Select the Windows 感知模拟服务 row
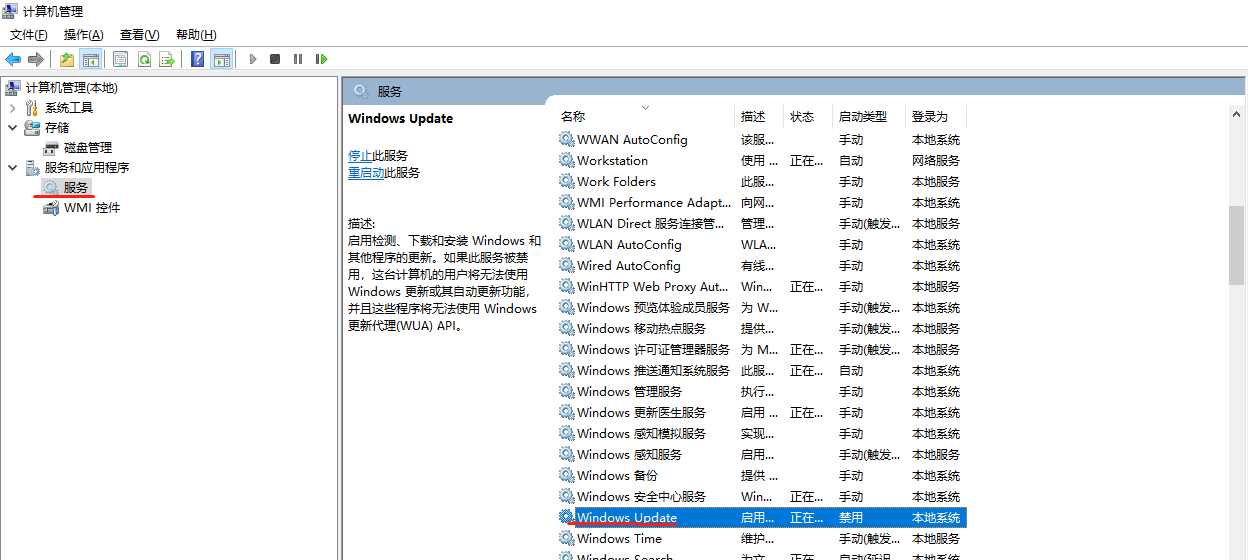Image resolution: width=1248 pixels, height=560 pixels. (761, 433)
